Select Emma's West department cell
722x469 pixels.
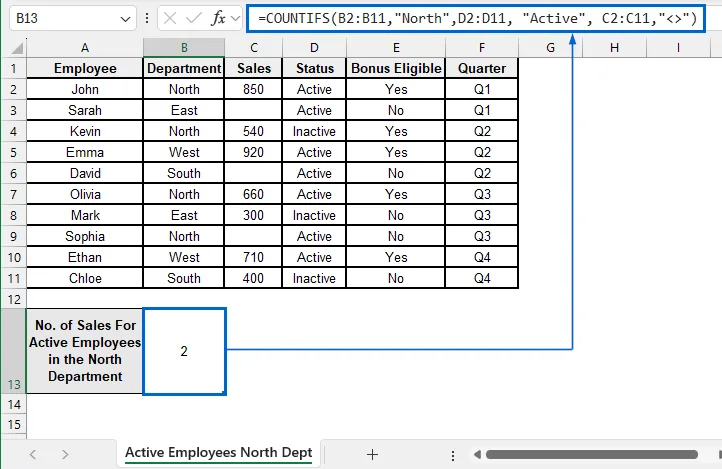(x=184, y=152)
